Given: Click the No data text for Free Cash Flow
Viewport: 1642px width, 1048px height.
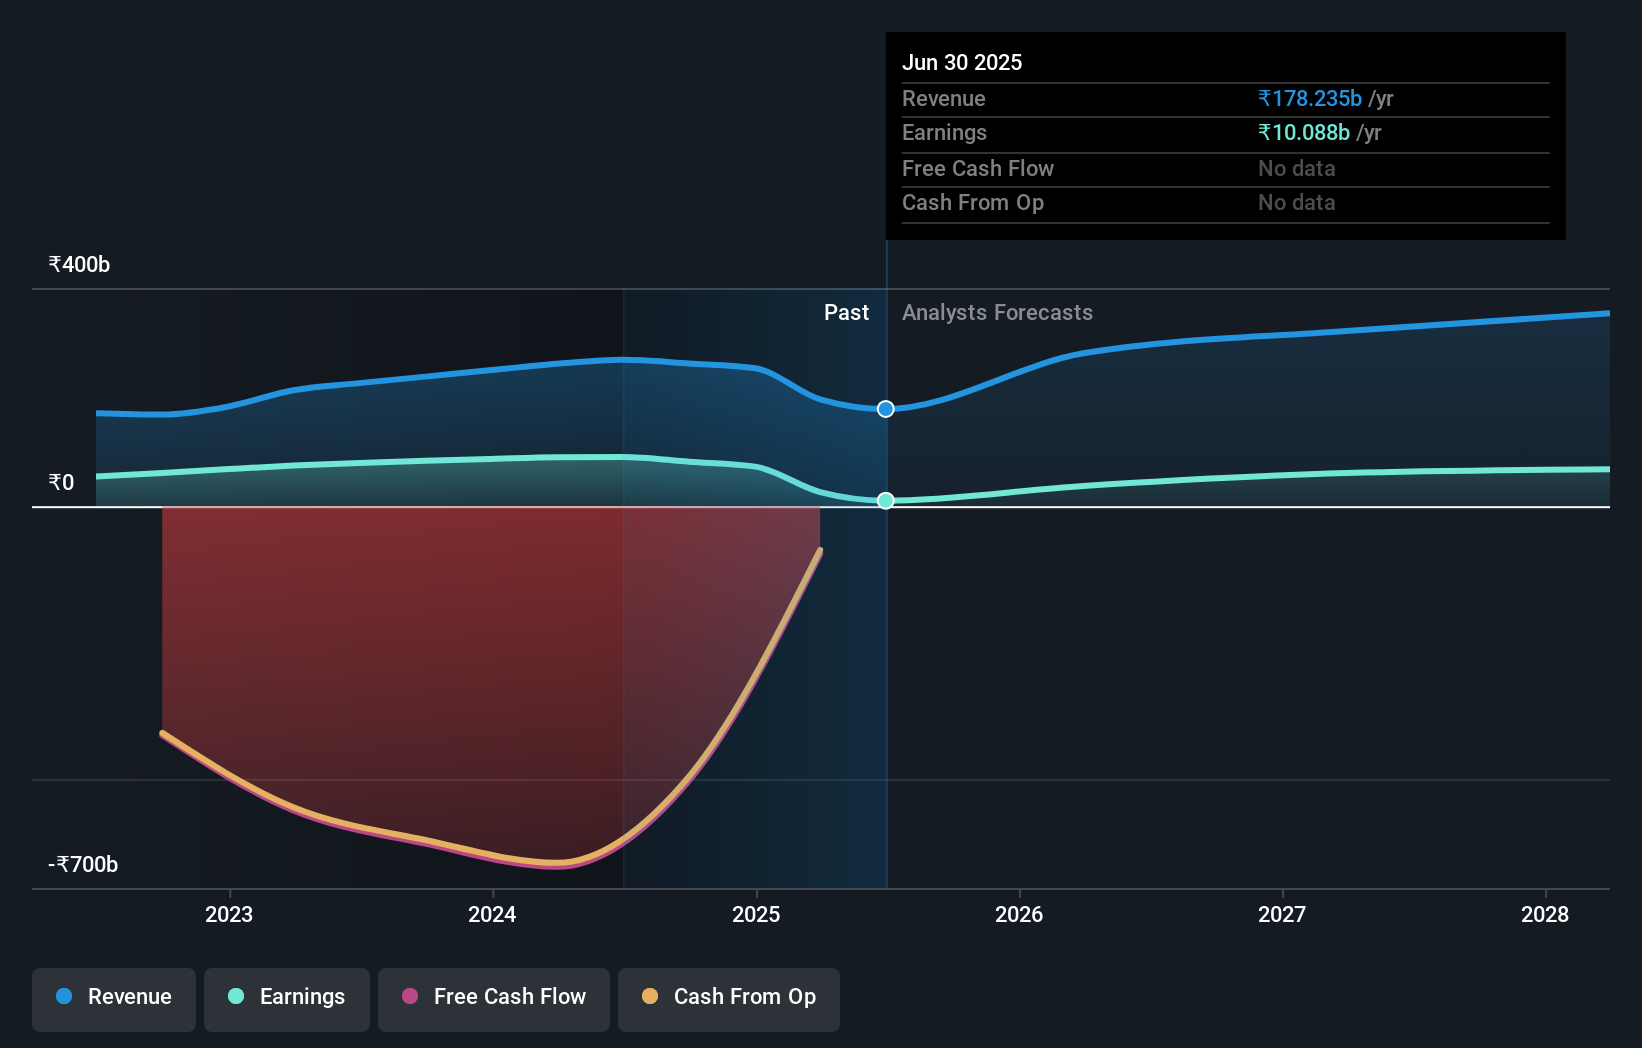Looking at the screenshot, I should [x=1296, y=169].
